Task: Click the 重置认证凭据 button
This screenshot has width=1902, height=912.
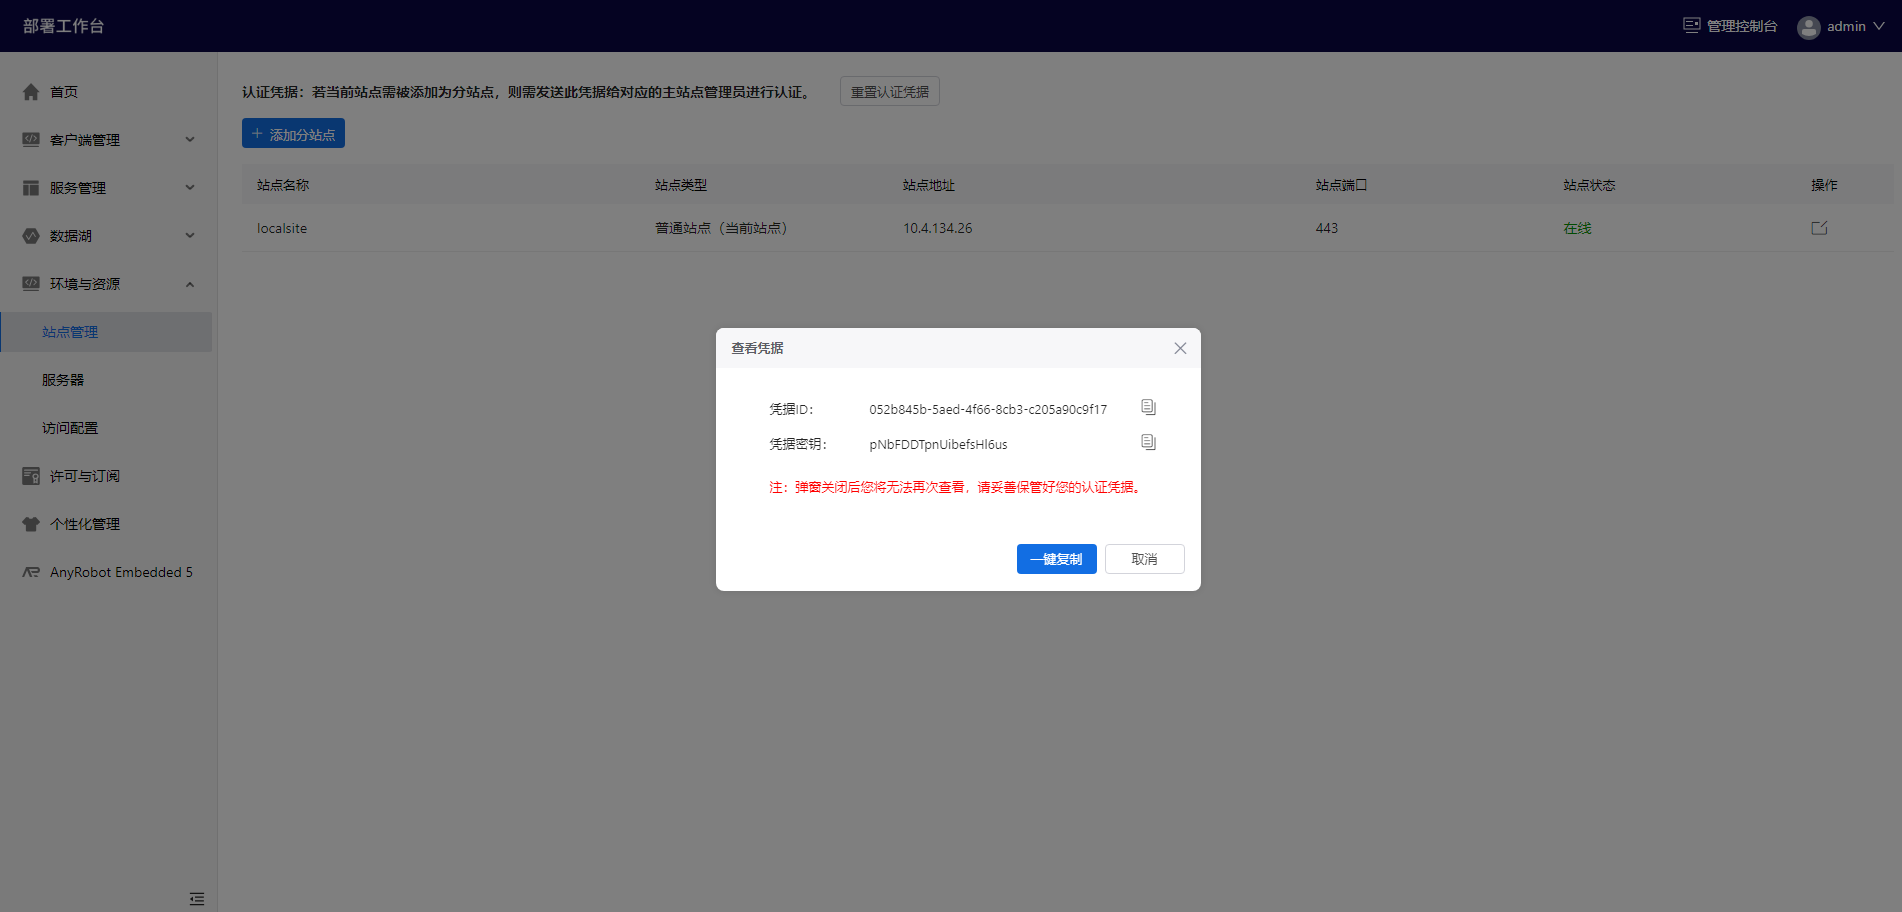Action: tap(890, 91)
